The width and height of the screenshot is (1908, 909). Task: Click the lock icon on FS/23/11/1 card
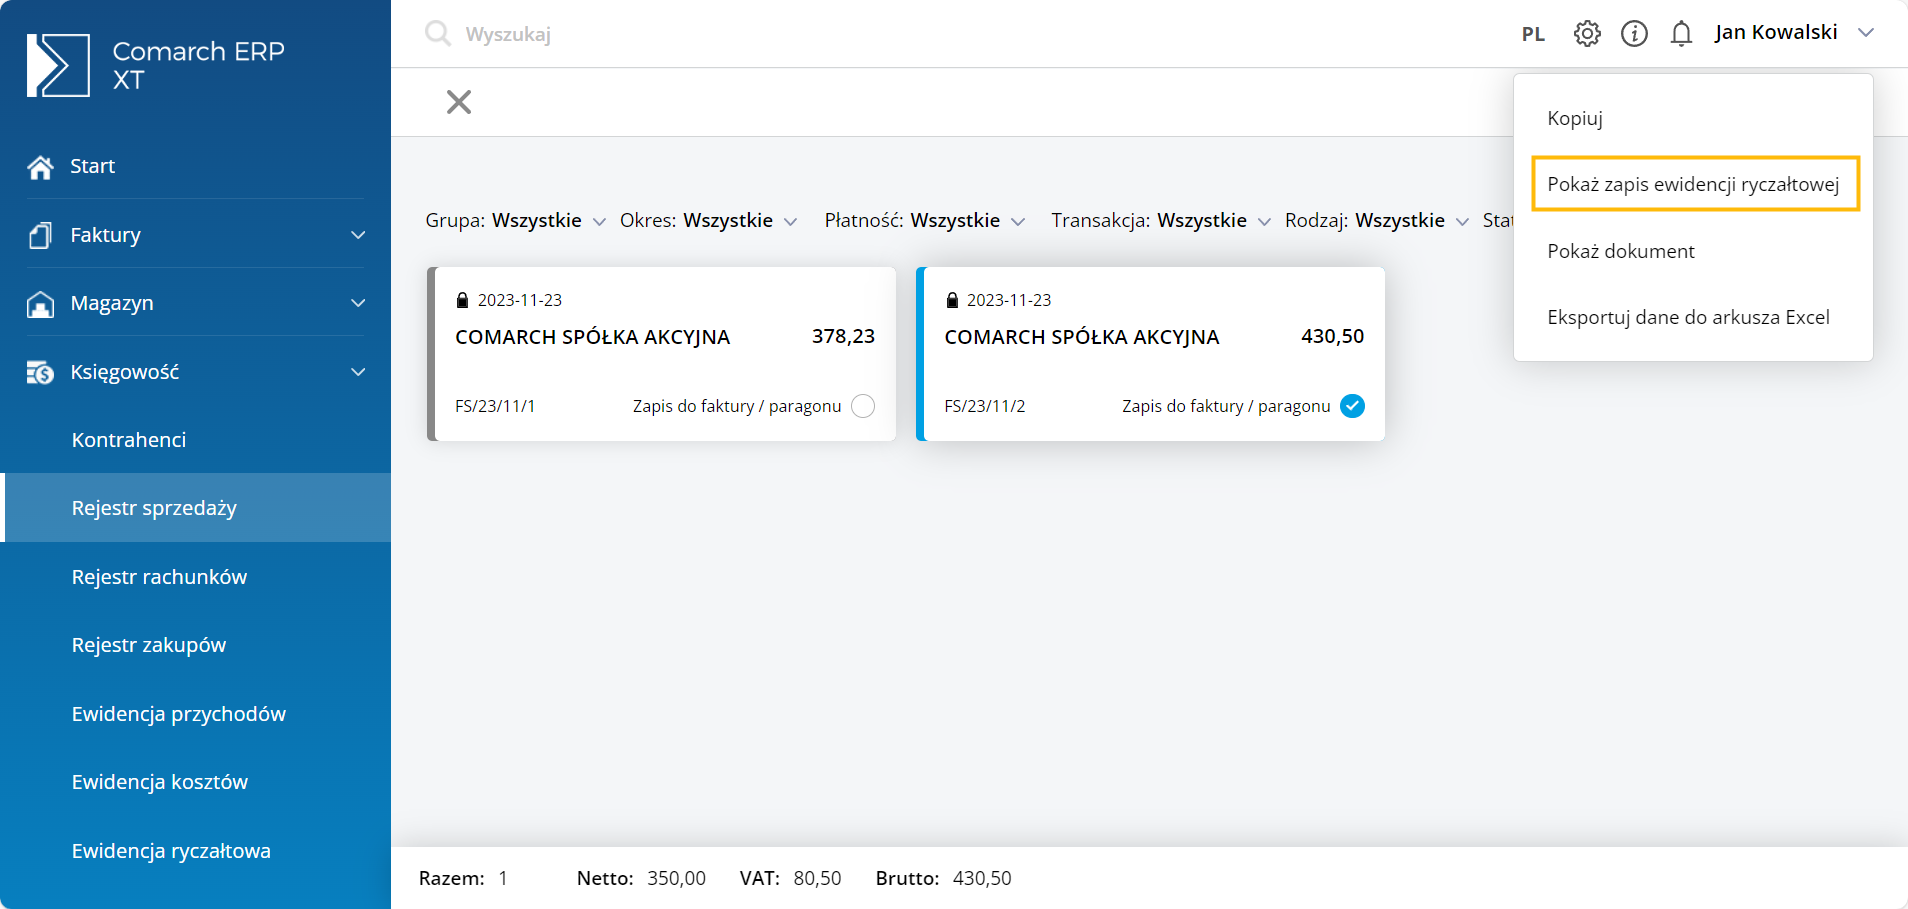click(x=462, y=300)
